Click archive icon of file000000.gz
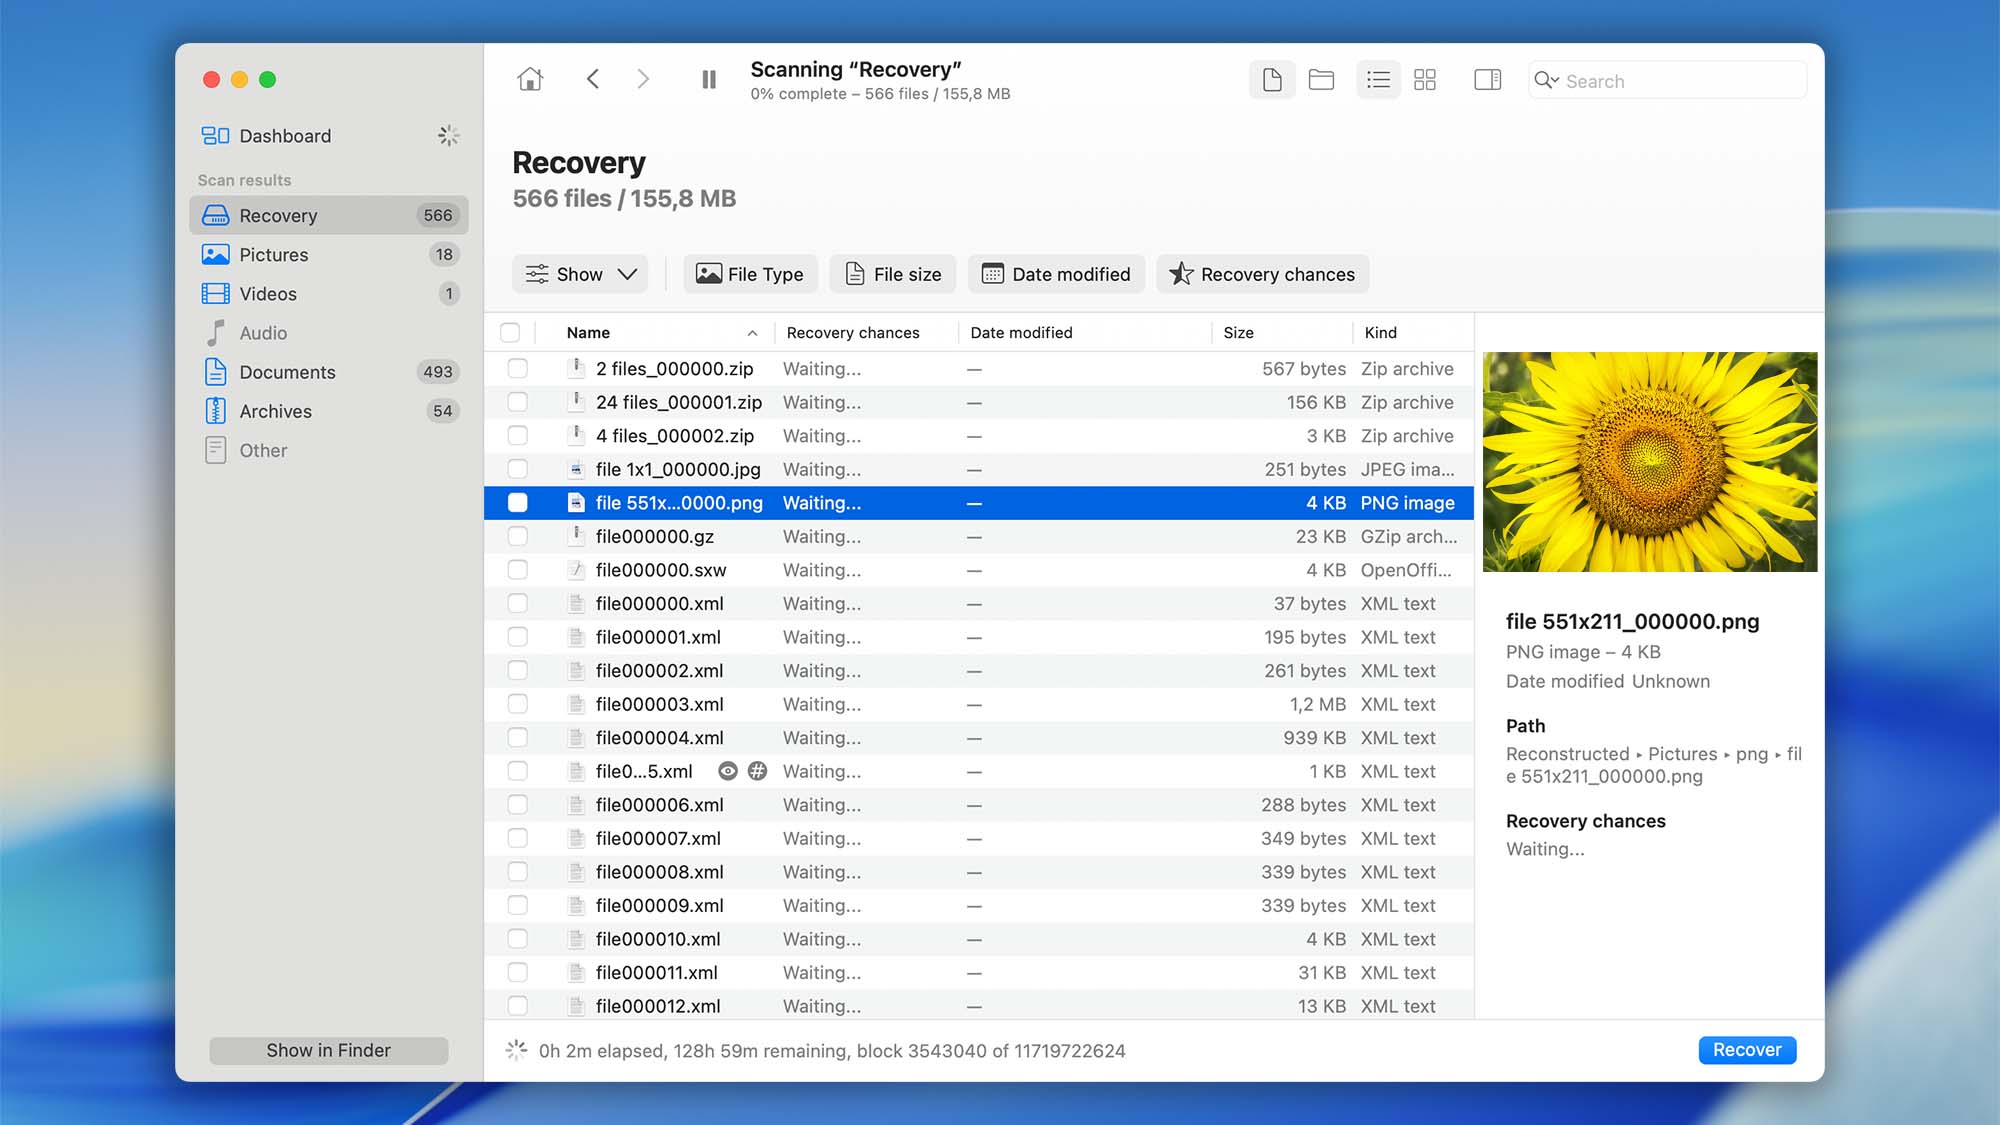Screen dimensions: 2000x1125 576,536
